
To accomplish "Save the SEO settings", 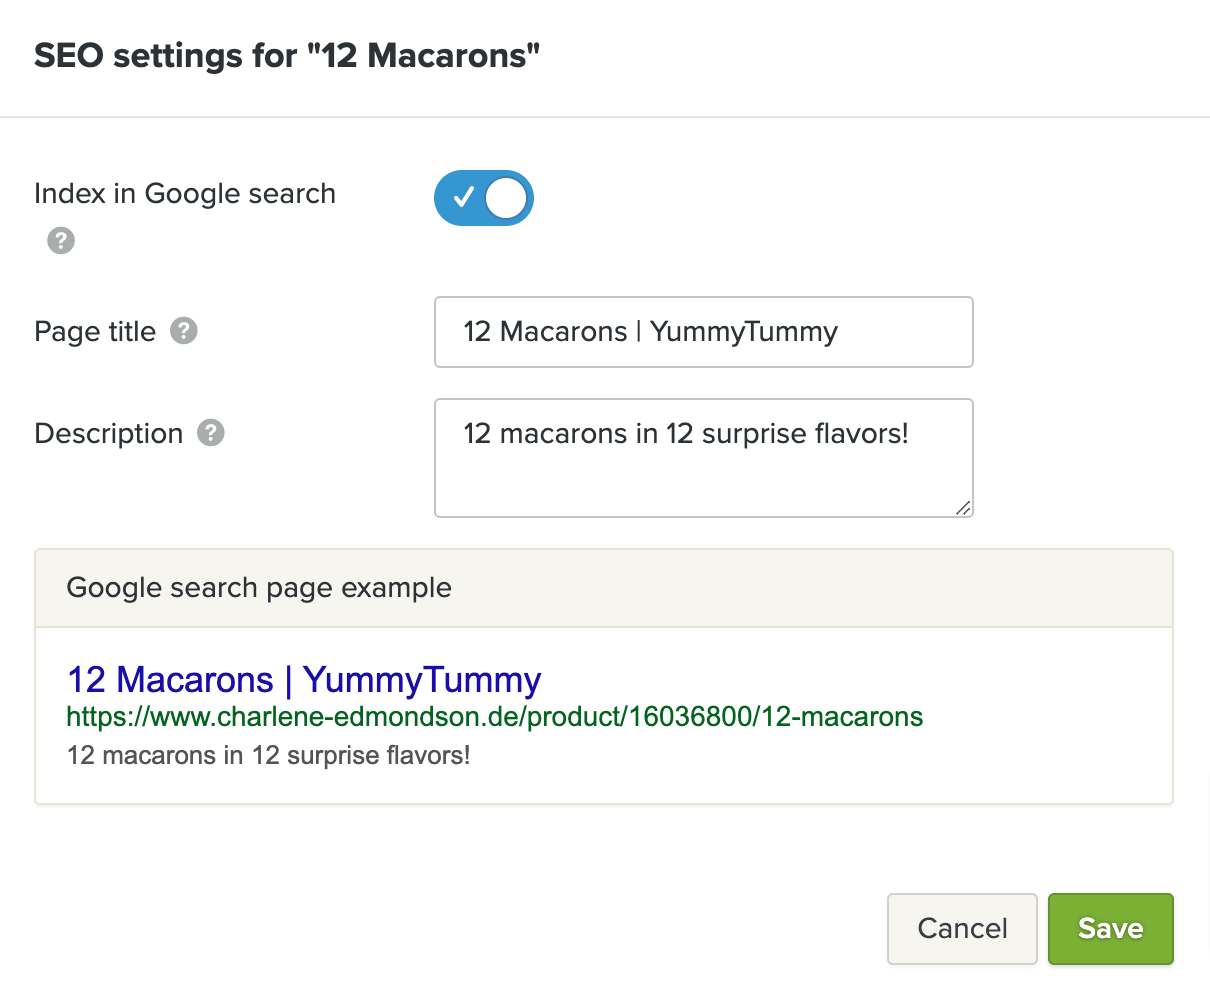I will pos(1110,929).
